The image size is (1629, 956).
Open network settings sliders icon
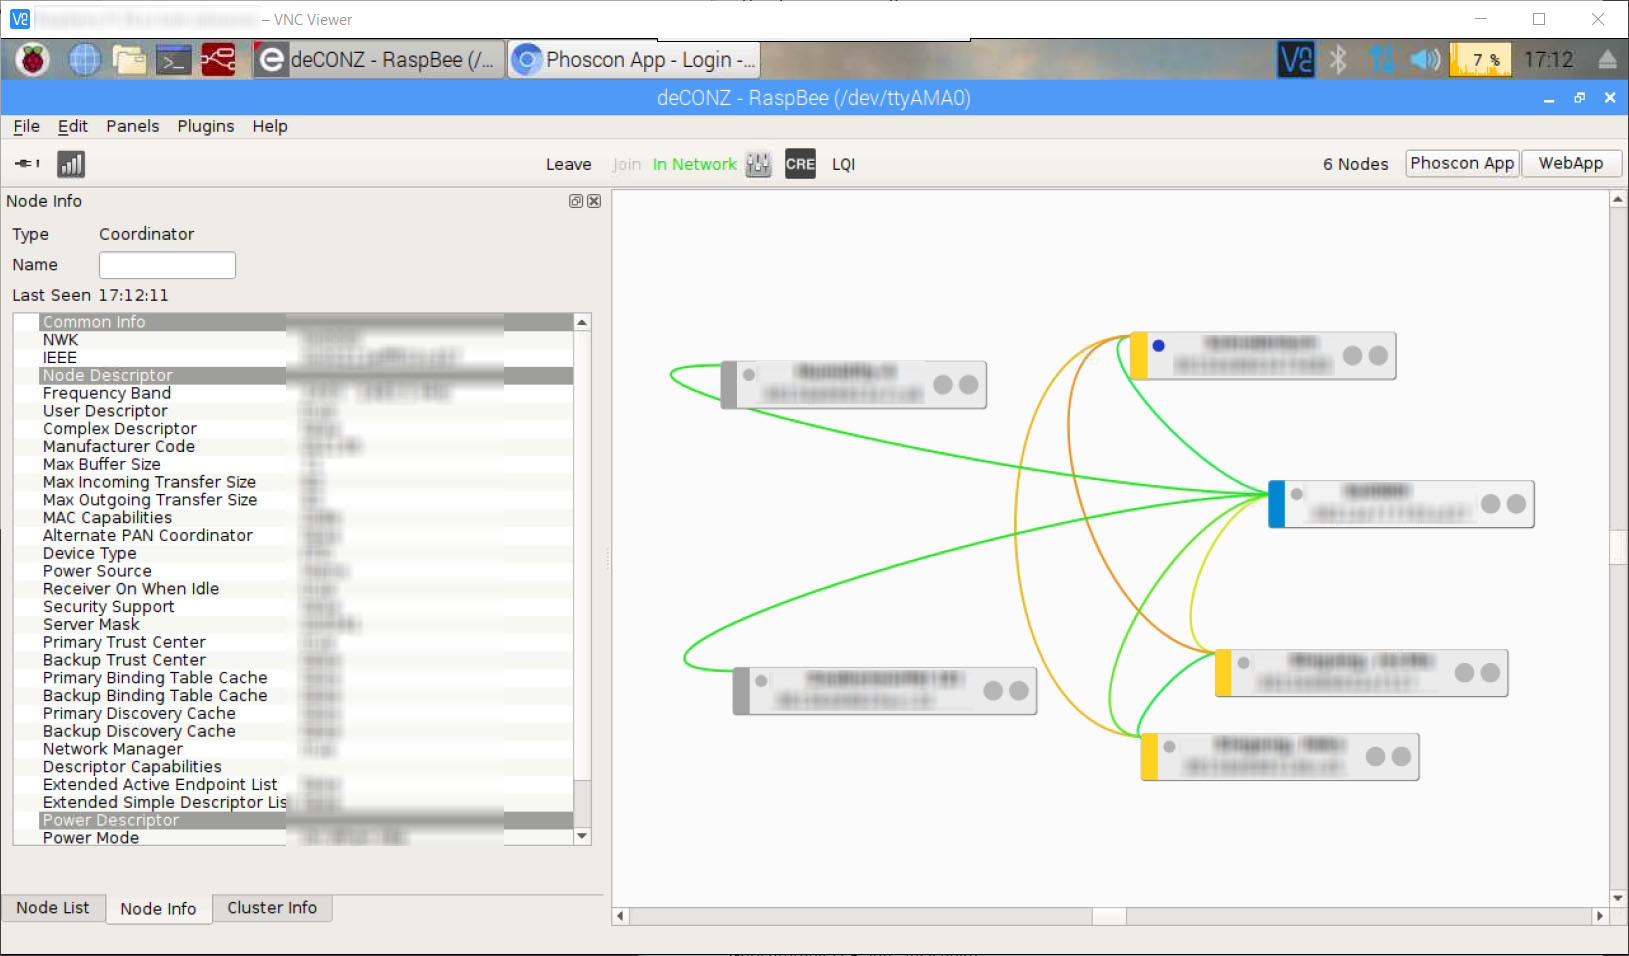point(759,164)
